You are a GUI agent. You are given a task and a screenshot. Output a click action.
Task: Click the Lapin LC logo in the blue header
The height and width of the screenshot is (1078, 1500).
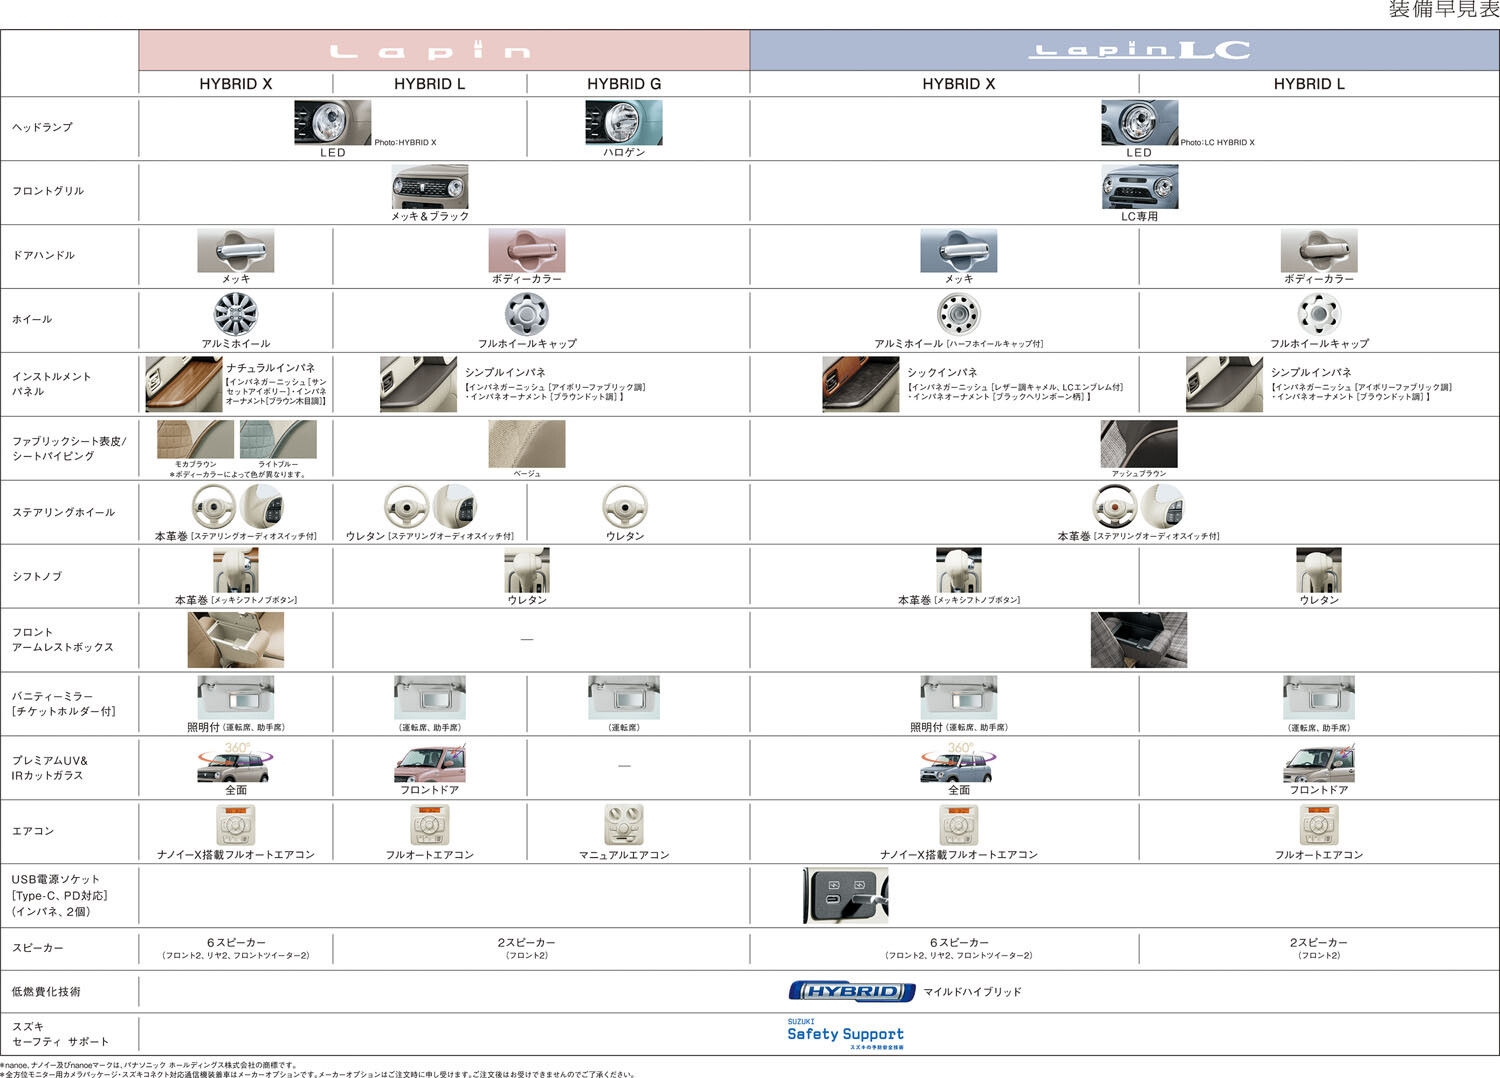point(1138,50)
